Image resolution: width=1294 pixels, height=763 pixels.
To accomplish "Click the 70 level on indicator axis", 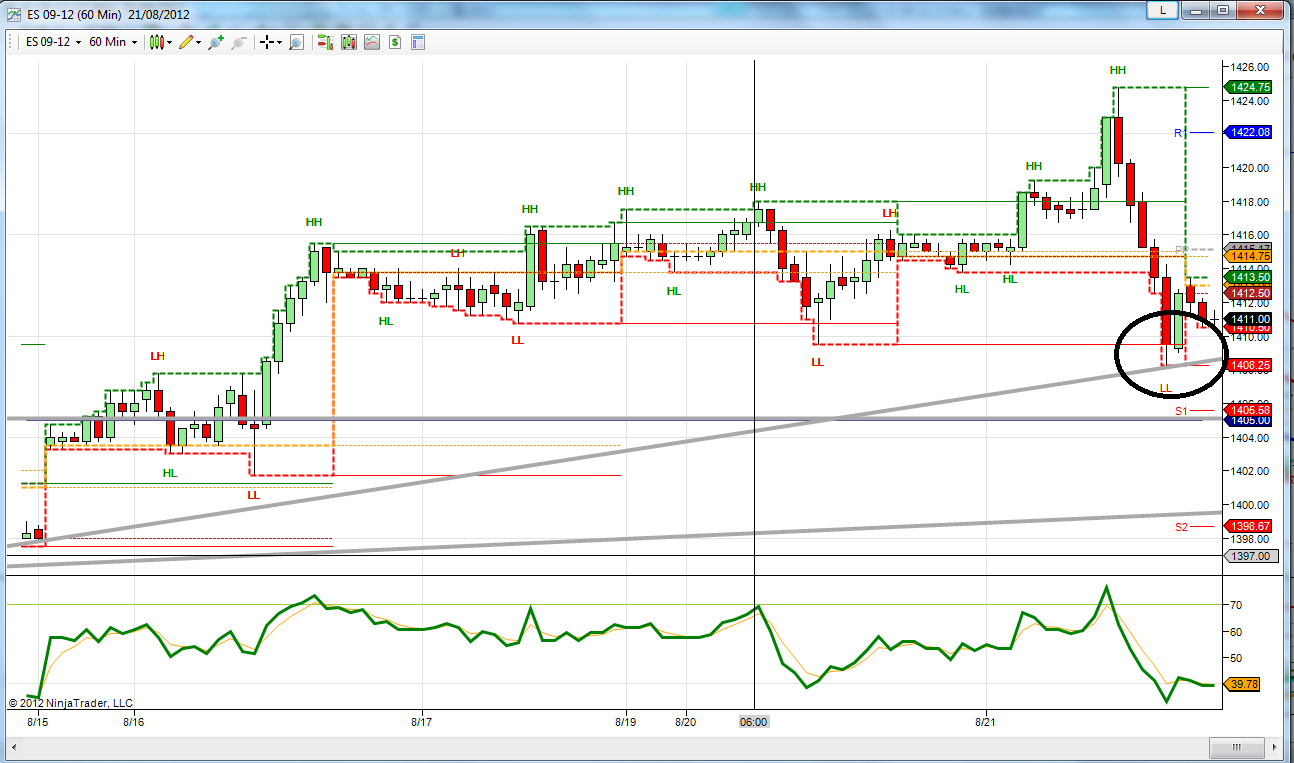I will click(x=1235, y=605).
